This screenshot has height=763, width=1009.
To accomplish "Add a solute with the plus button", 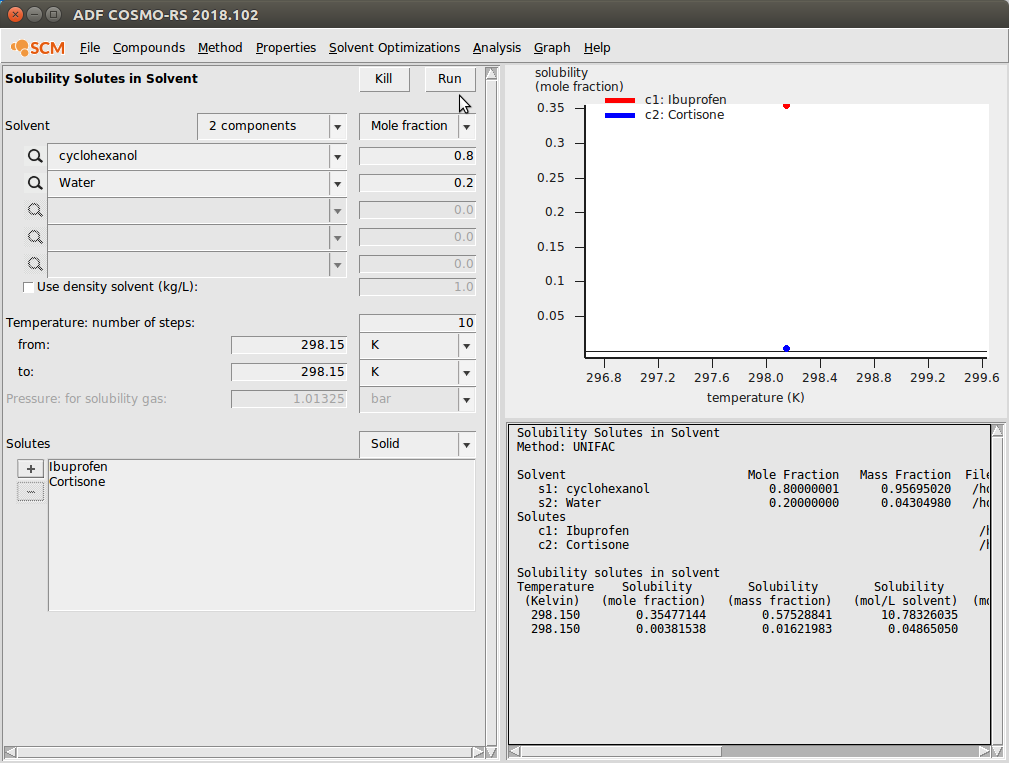I will [30, 468].
